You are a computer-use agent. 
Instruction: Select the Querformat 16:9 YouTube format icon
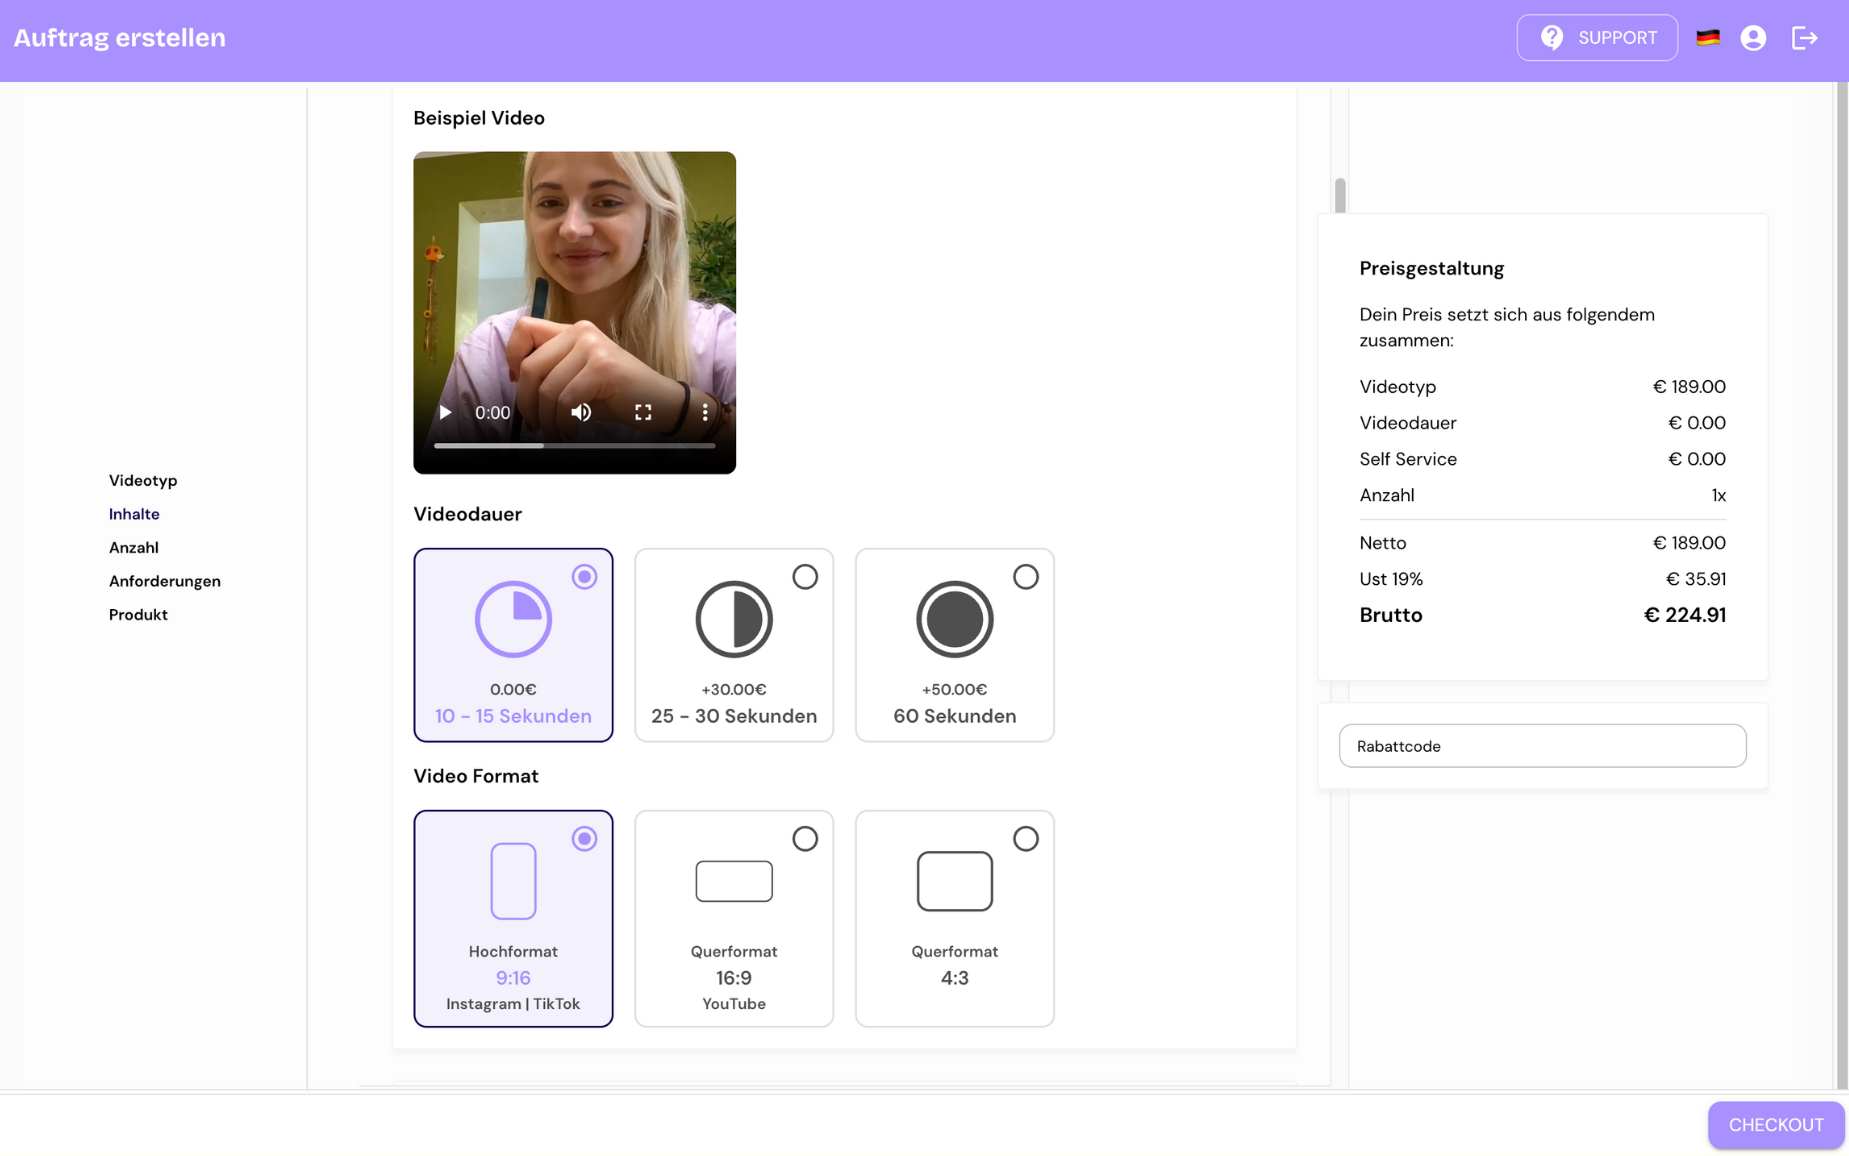click(x=733, y=881)
